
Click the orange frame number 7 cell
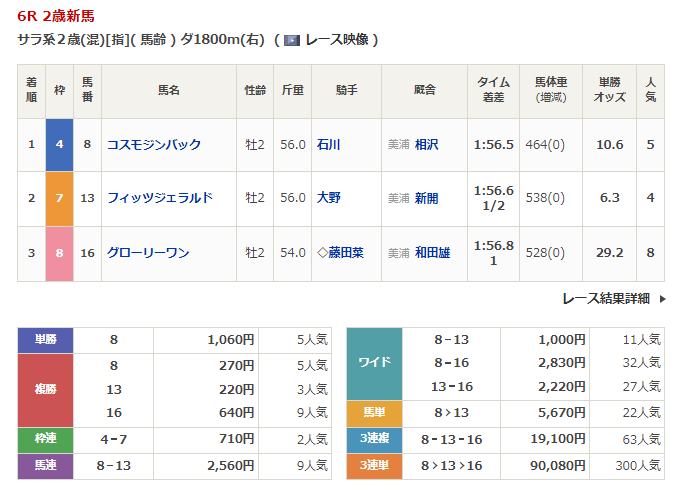pyautogui.click(x=59, y=198)
